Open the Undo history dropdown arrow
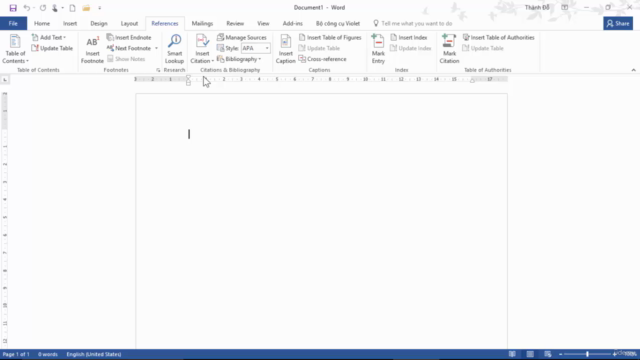 click(33, 8)
